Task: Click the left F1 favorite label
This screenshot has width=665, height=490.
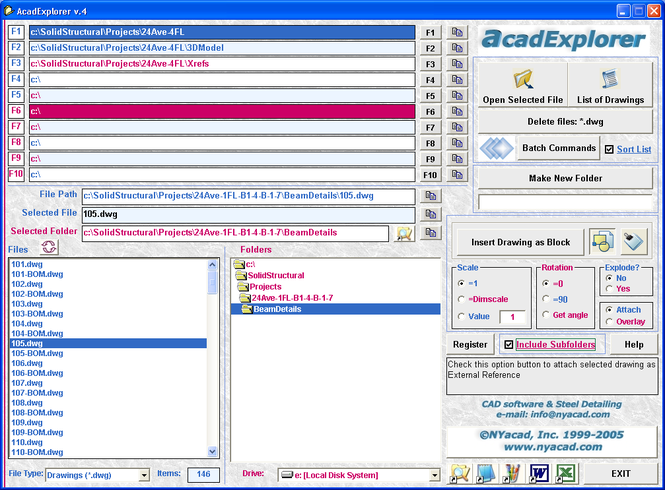Action: coord(16,32)
